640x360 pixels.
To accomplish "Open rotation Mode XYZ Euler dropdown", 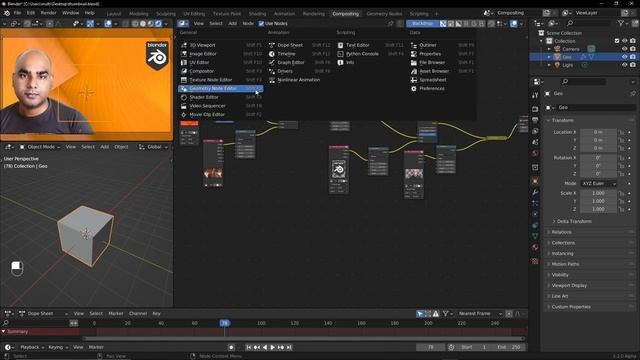I will [598, 183].
